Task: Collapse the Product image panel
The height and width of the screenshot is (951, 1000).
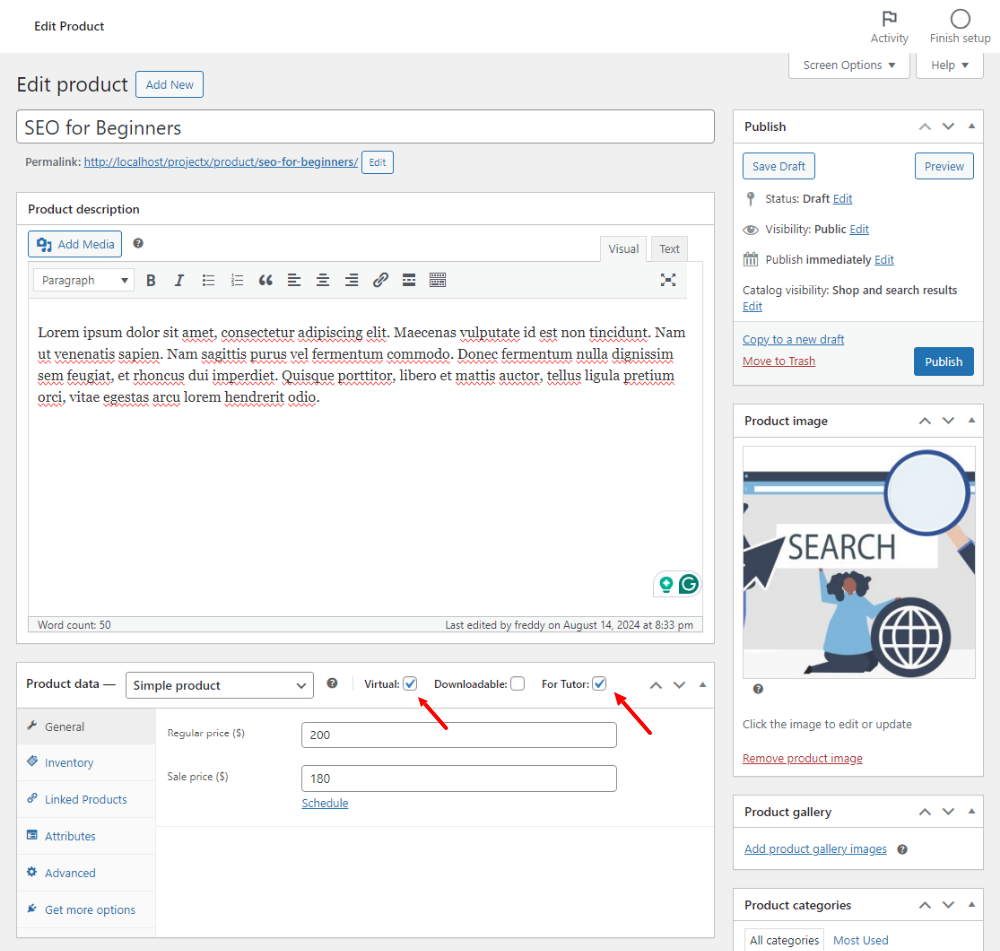Action: [x=971, y=420]
